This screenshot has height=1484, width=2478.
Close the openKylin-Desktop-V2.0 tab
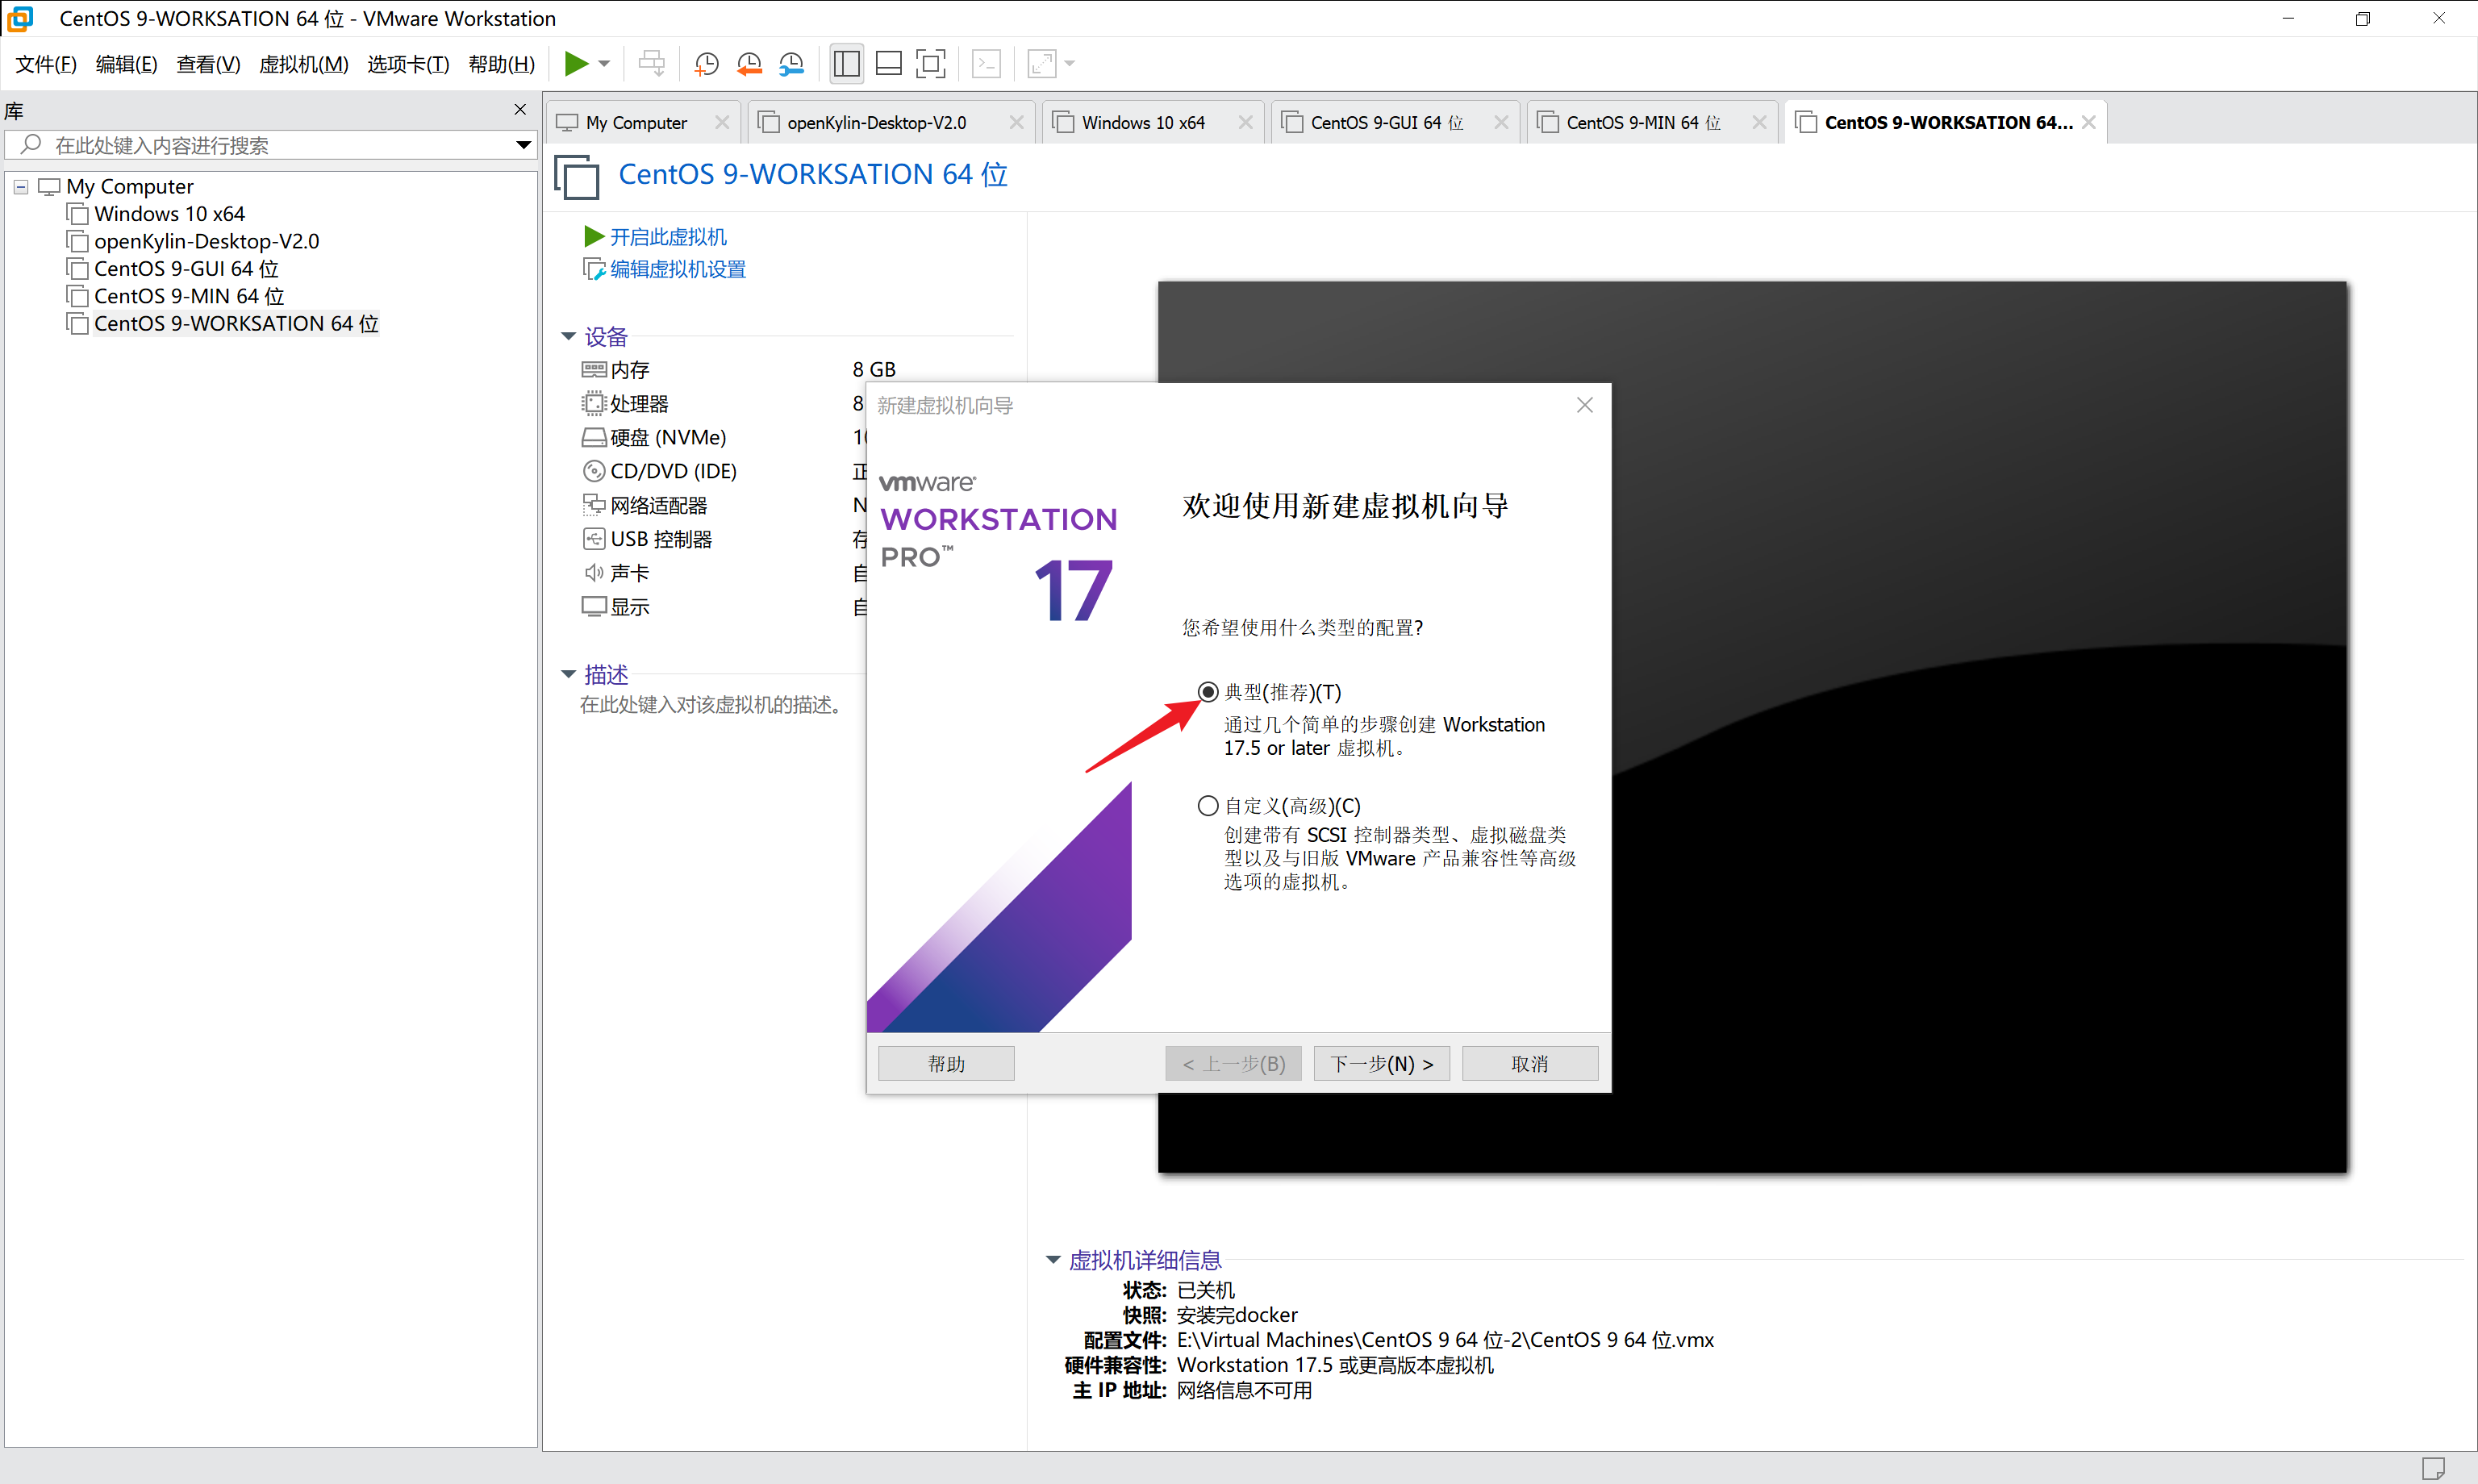[x=1016, y=122]
